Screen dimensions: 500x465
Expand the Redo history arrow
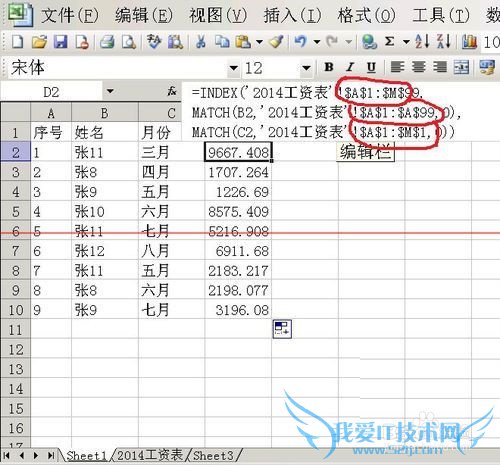pos(349,42)
